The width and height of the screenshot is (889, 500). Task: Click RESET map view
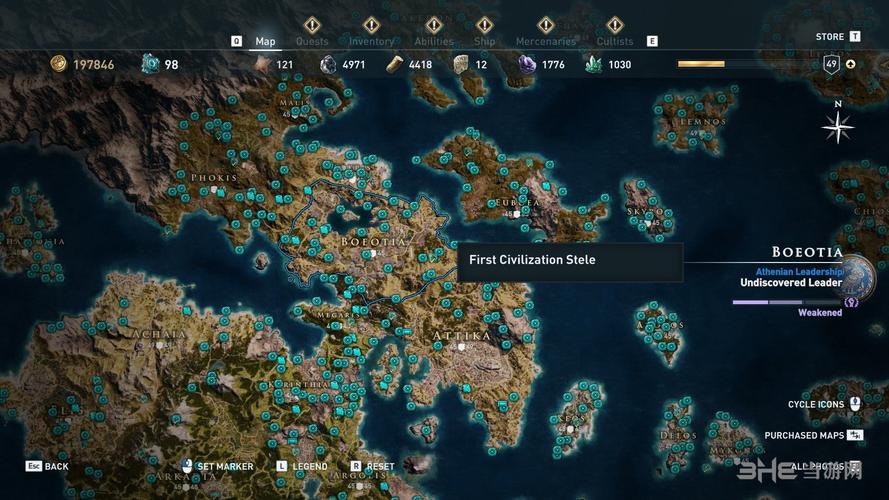372,466
